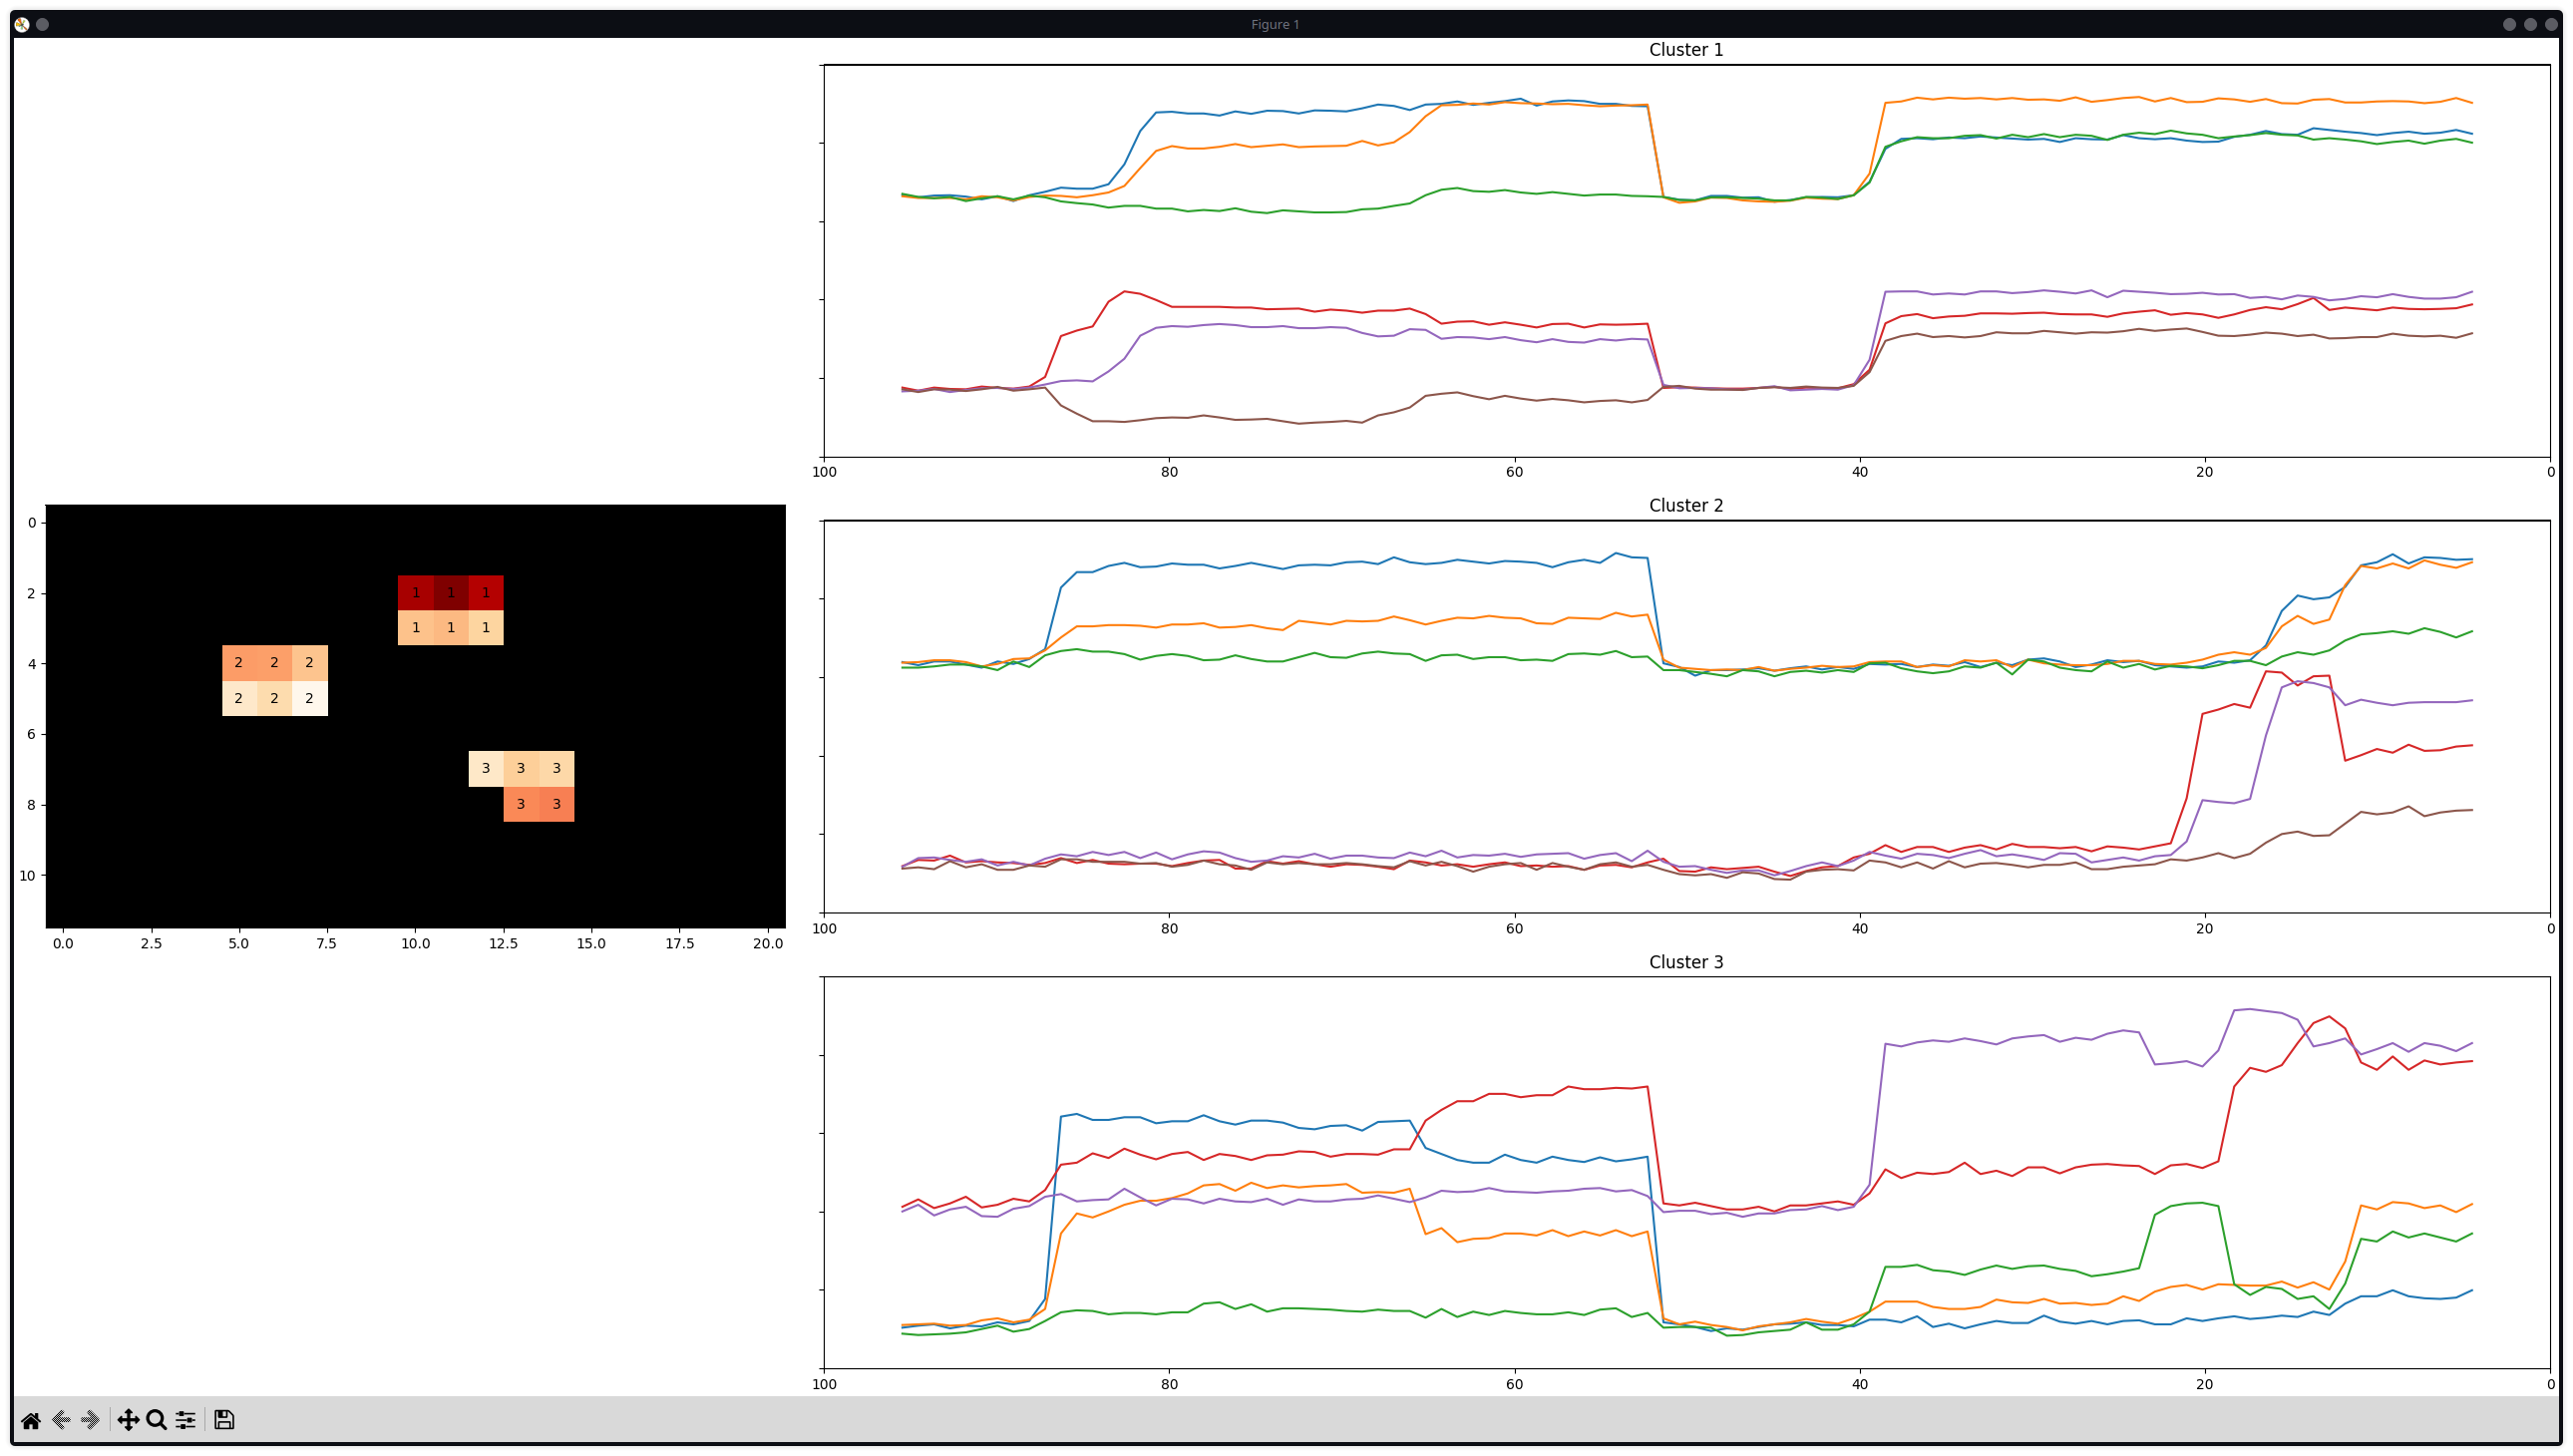Click the 10 tick label on the heatmap y-axis
Image resolution: width=2573 pixels, height=1456 pixels.
pos(27,876)
